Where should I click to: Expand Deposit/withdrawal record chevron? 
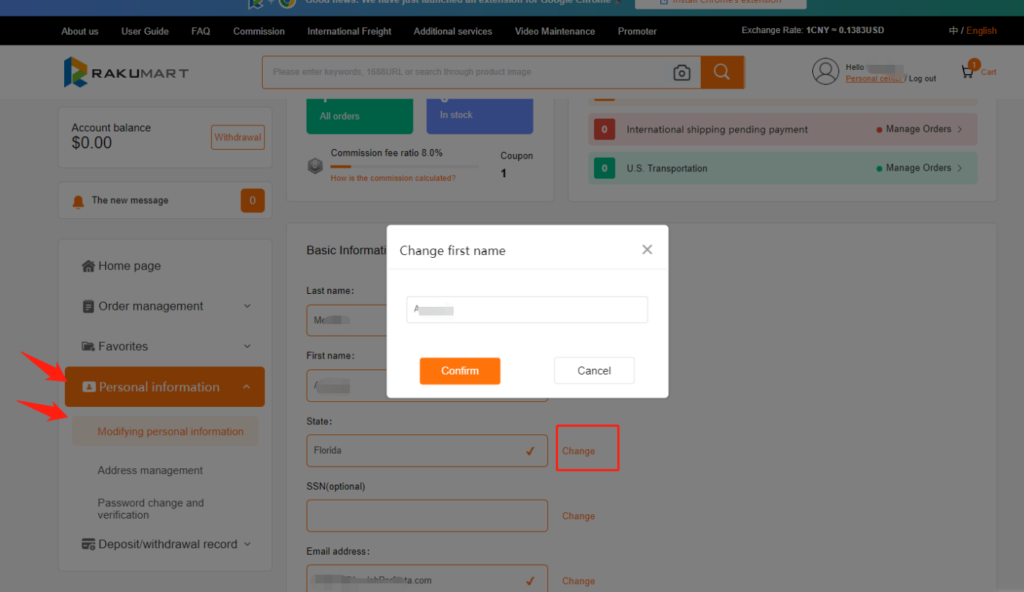[x=248, y=544]
